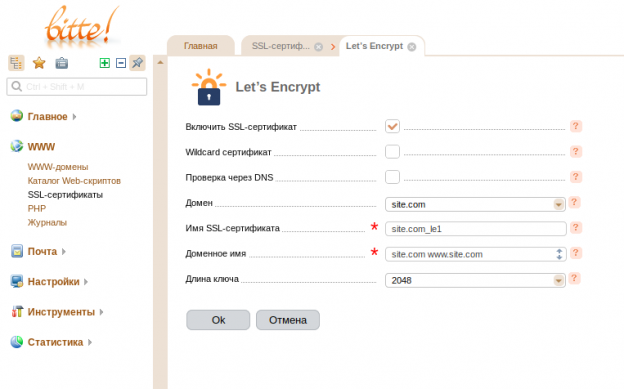Open help for Wildcard сертификат
The height and width of the screenshot is (389, 624).
coord(576,152)
